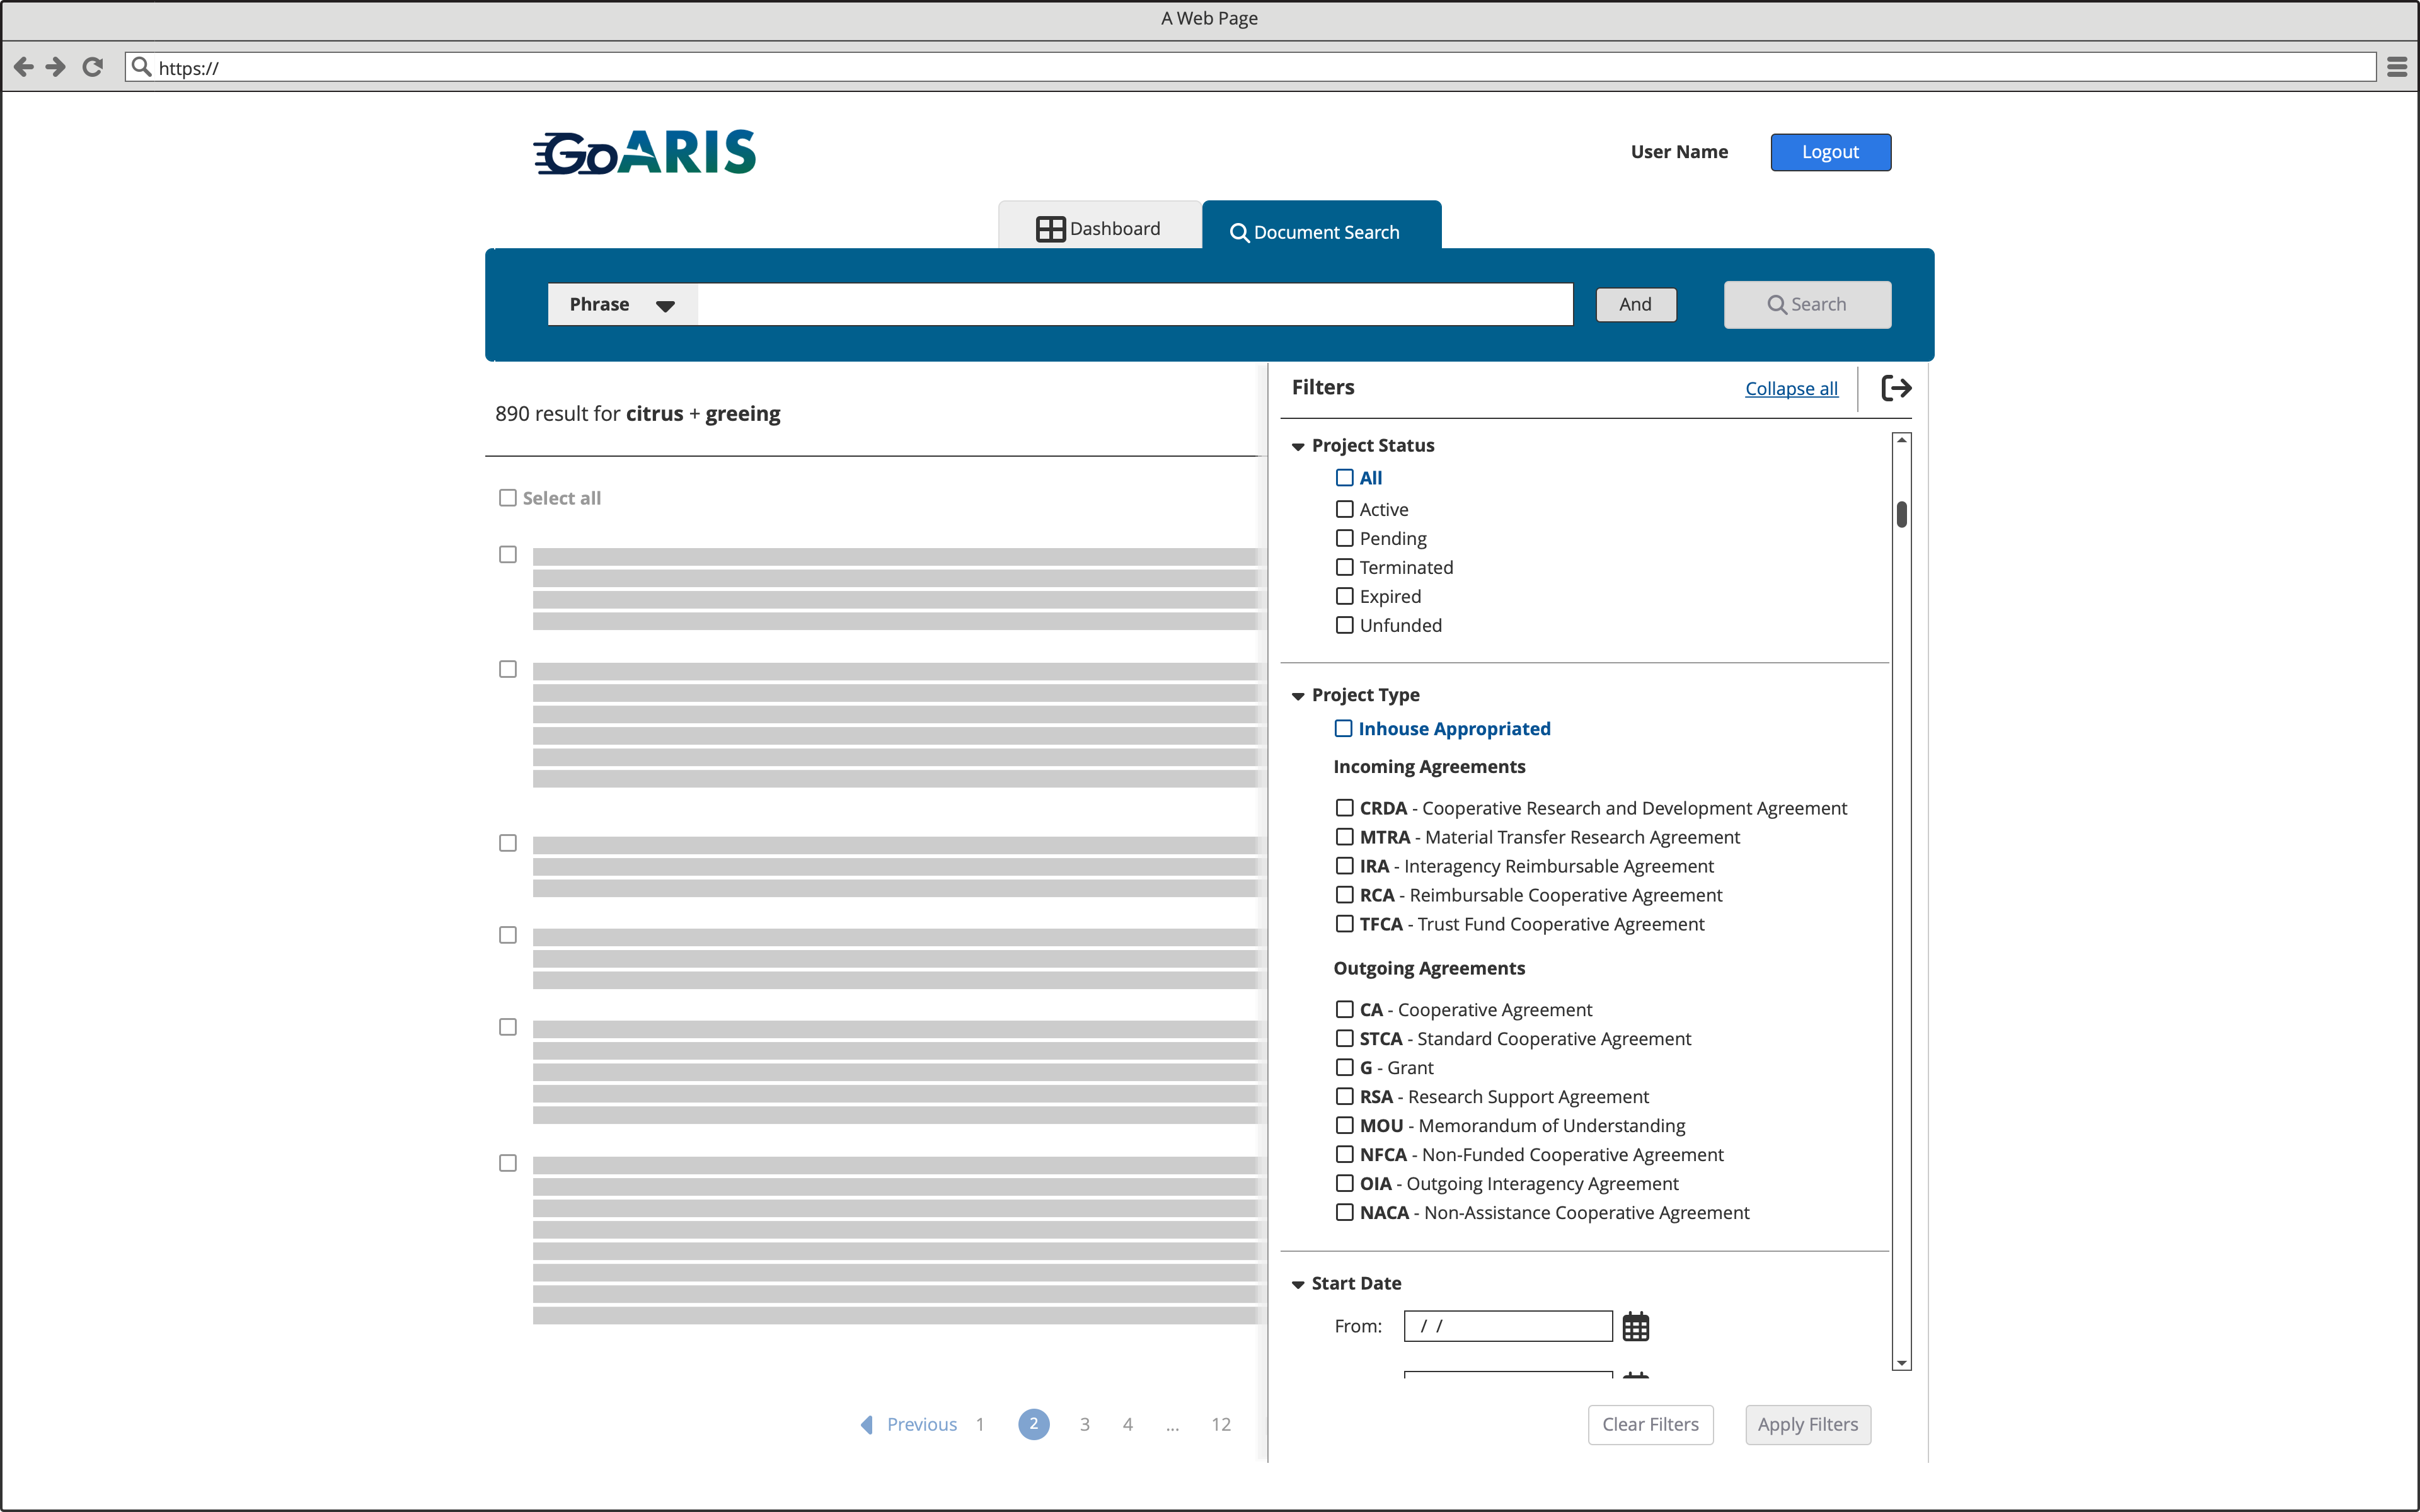
Task: Check the CRDA agreement filter
Action: (1344, 807)
